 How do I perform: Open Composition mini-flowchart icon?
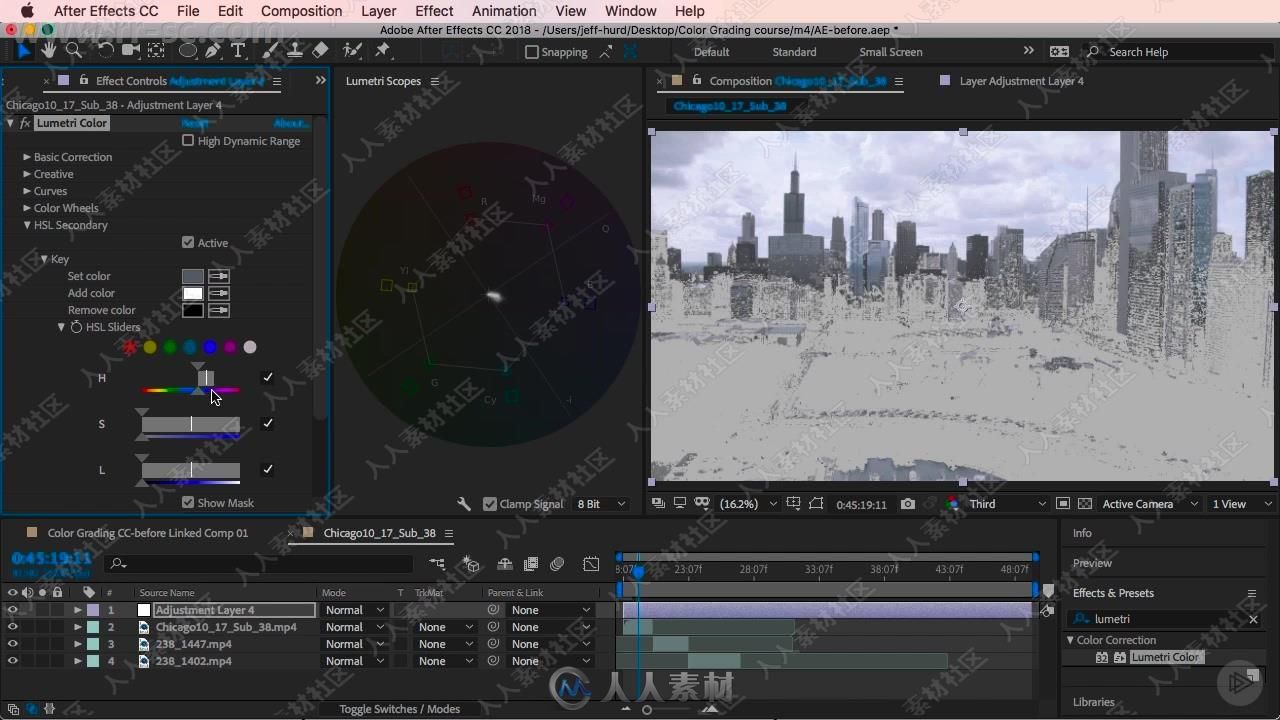pos(437,564)
